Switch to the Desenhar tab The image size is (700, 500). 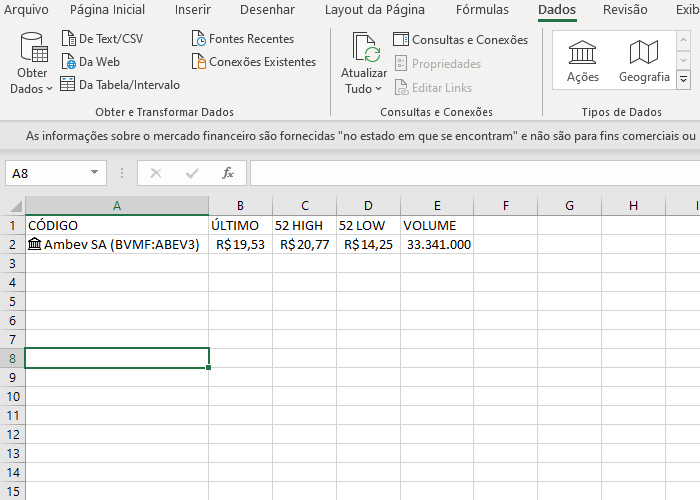click(x=267, y=9)
